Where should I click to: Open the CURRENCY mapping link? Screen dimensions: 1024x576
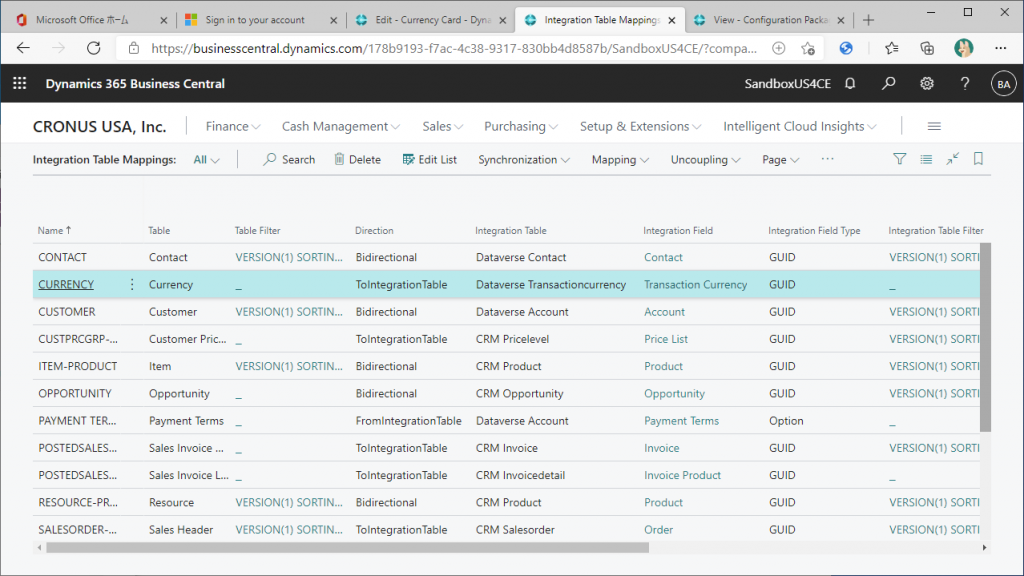[x=66, y=284]
